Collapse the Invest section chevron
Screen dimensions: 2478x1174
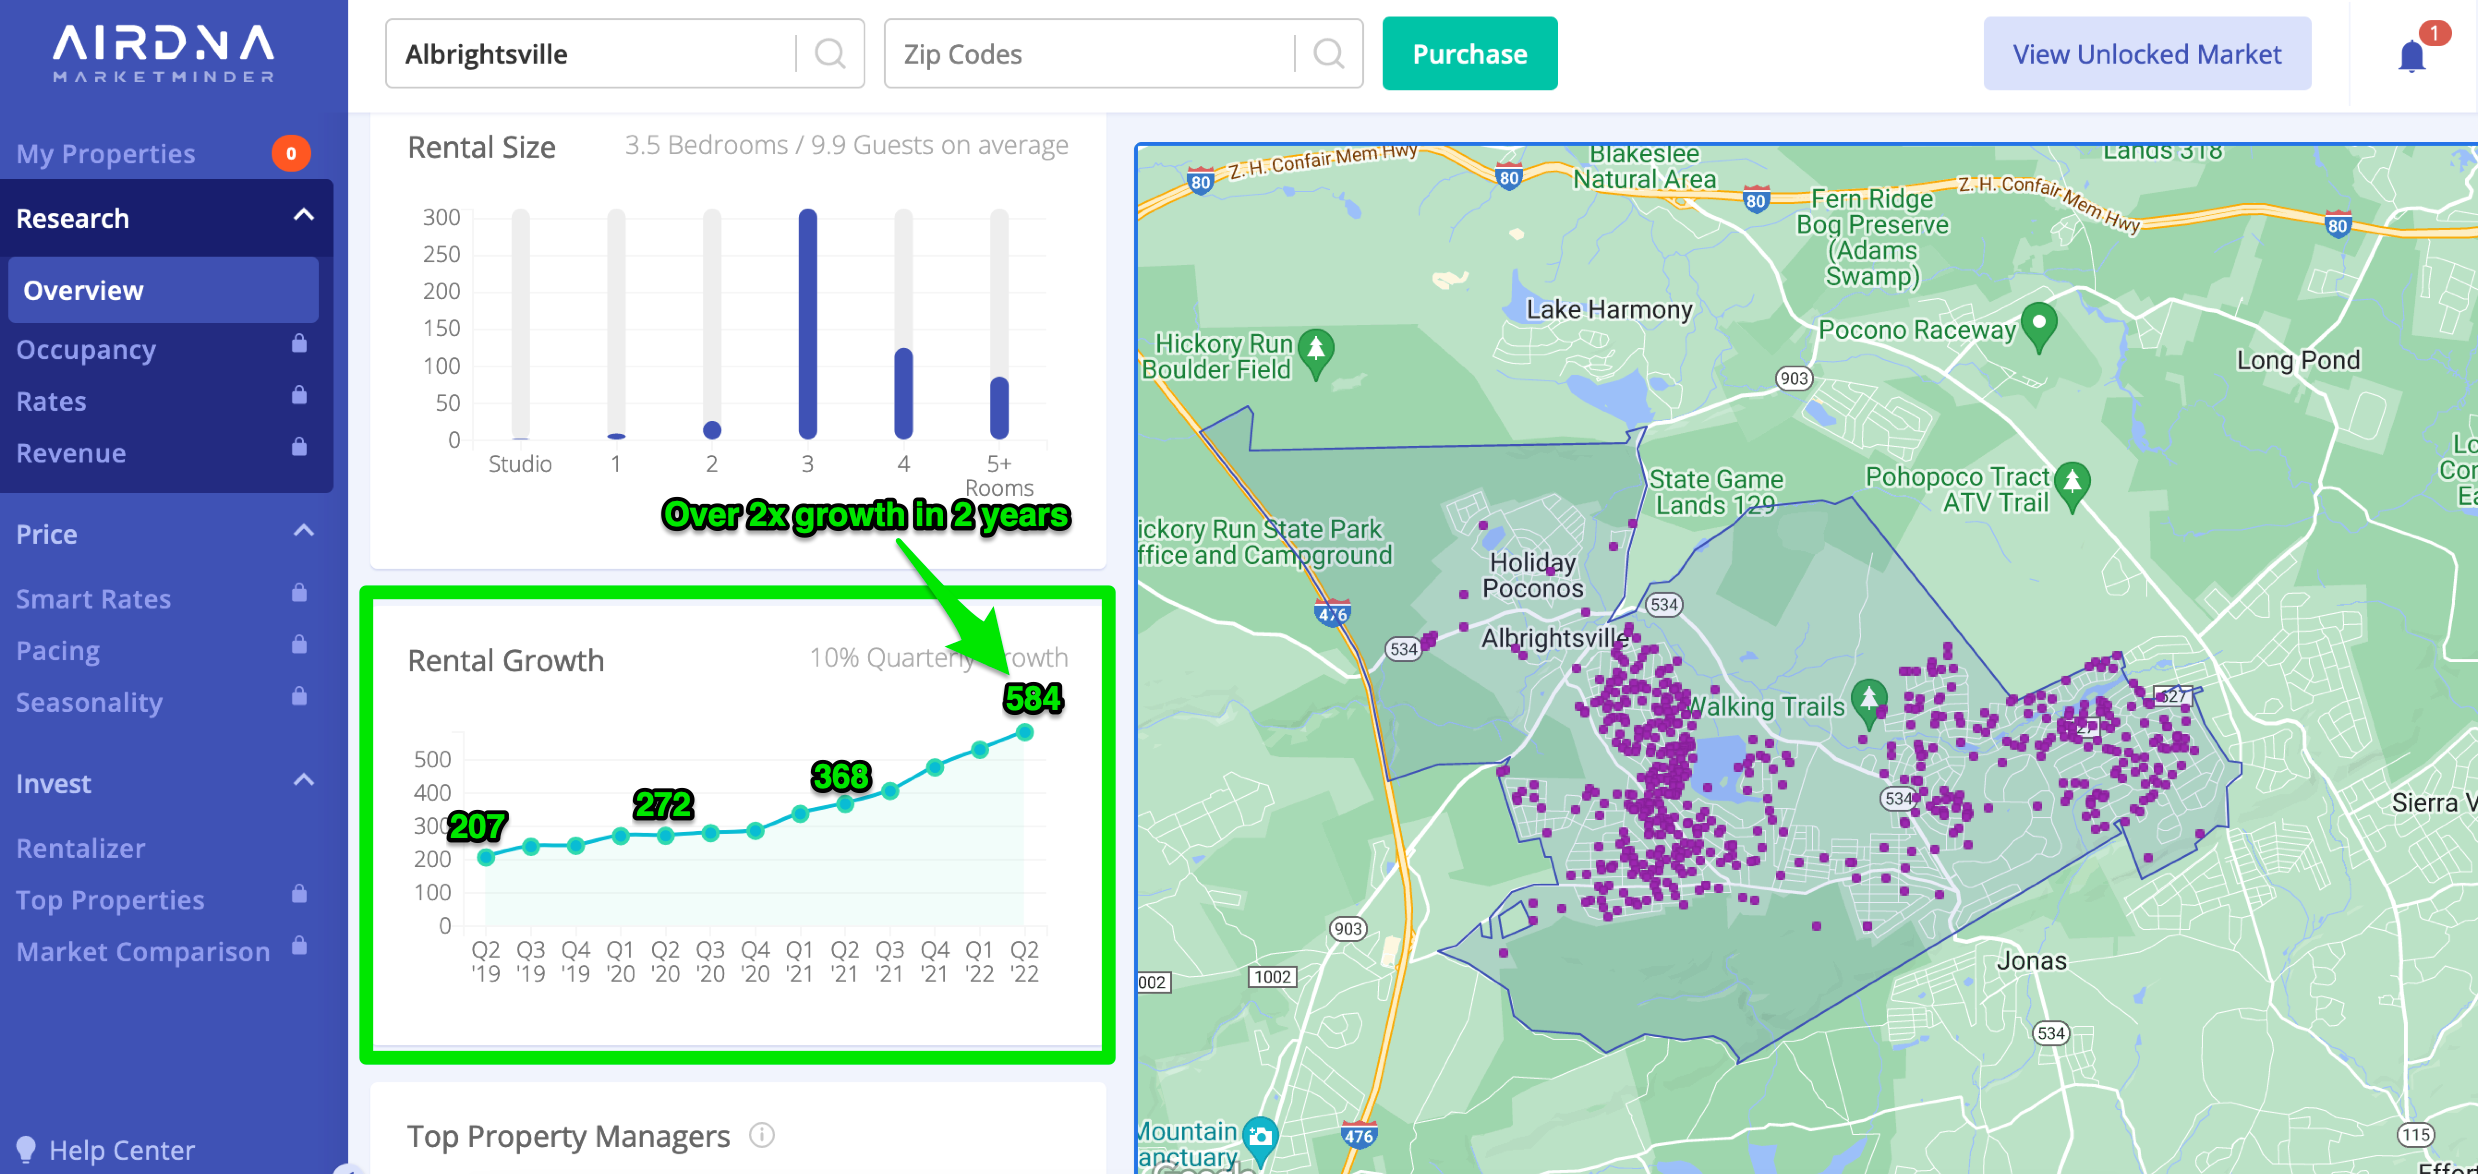click(304, 780)
